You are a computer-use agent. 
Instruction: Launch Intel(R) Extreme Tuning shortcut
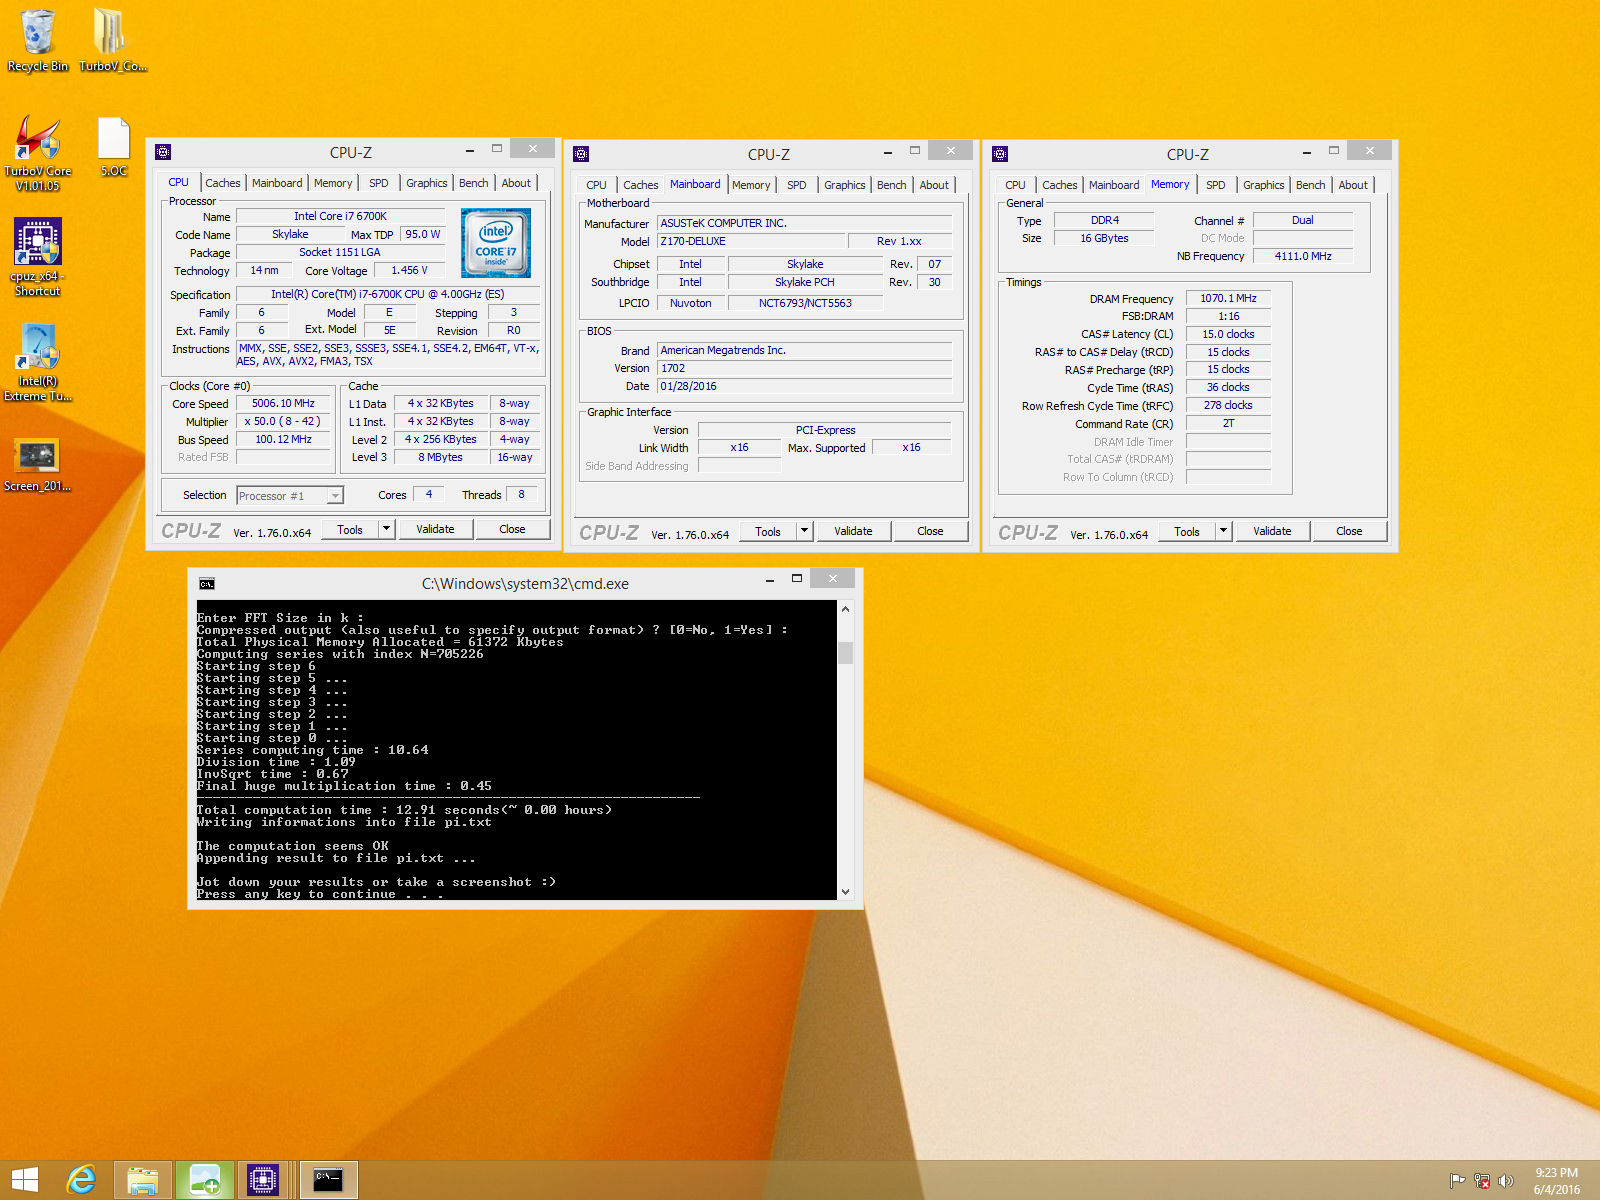pos(37,362)
